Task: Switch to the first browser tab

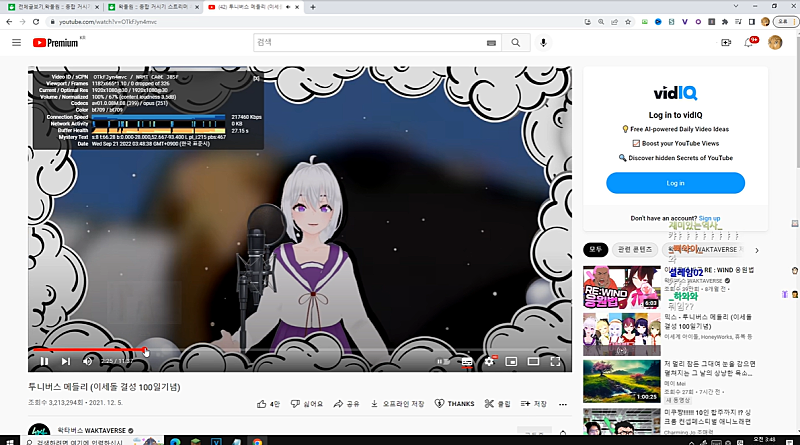Action: [52, 7]
